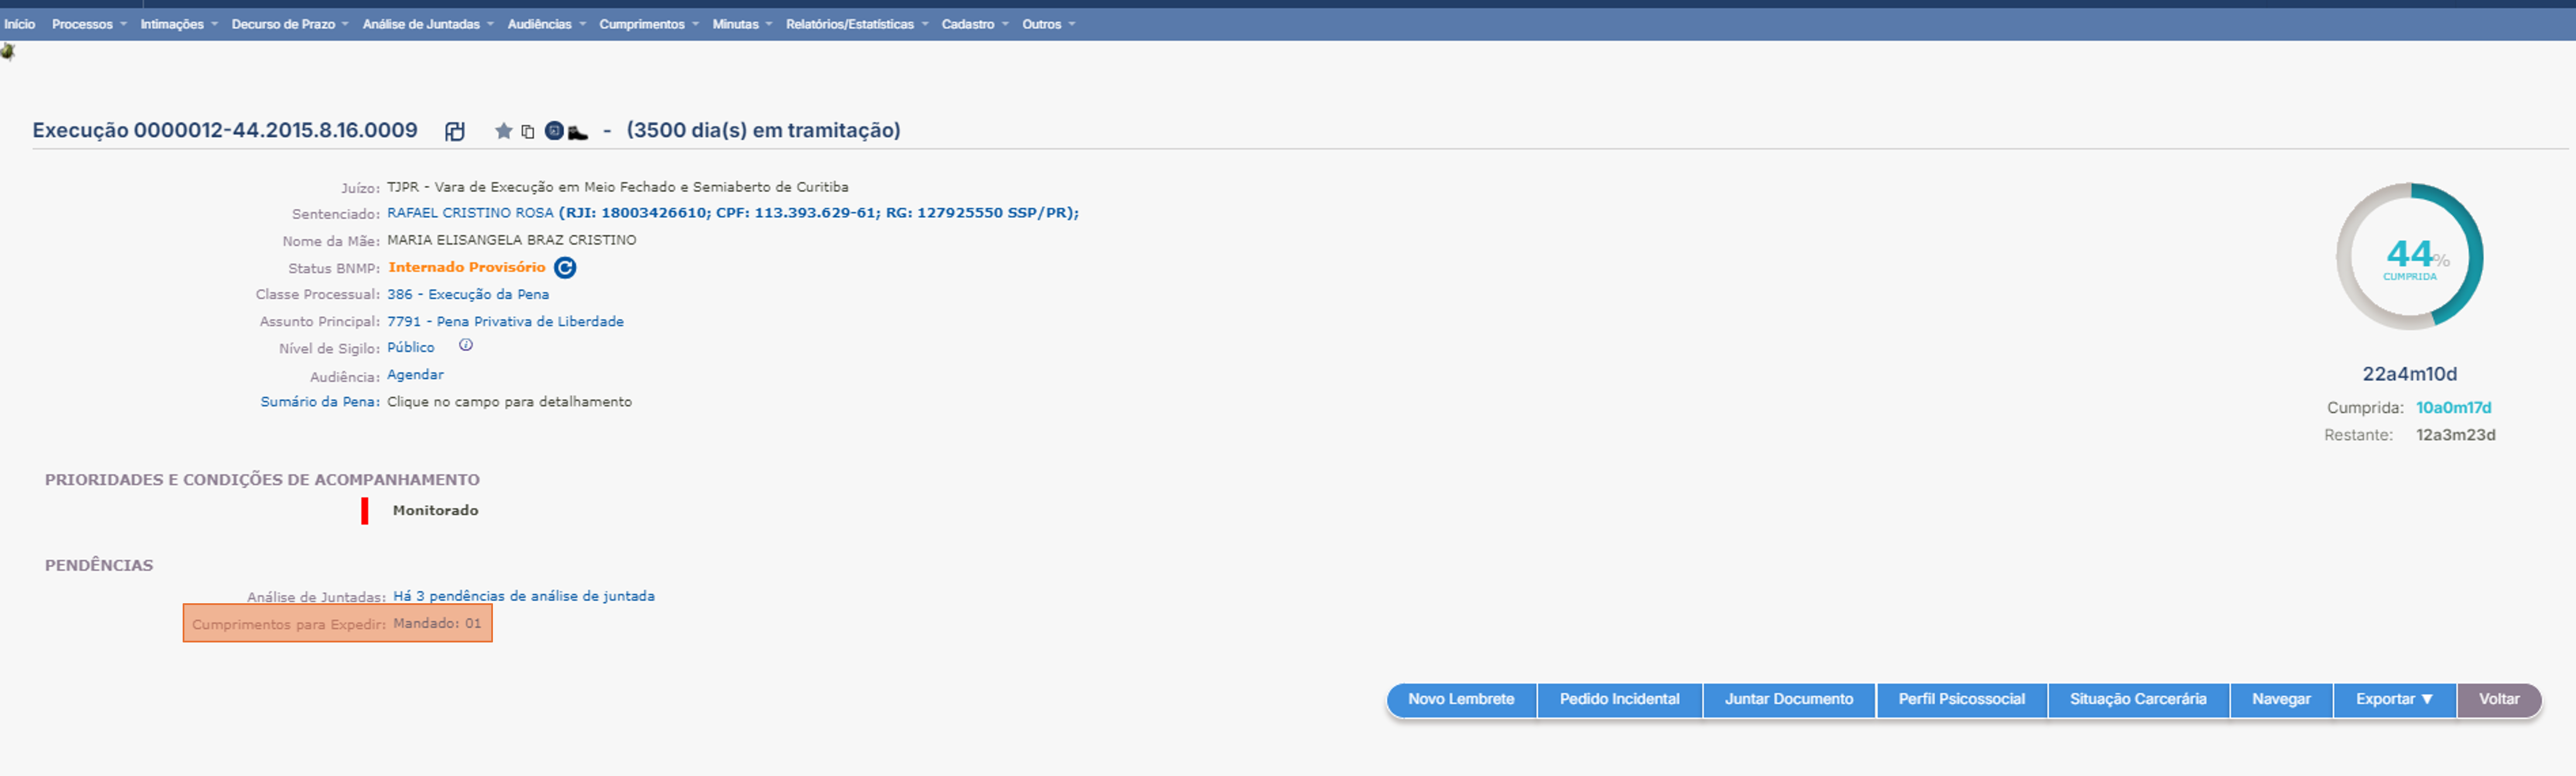The width and height of the screenshot is (2576, 776).
Task: Open Situação Carcerária
Action: 2138,699
